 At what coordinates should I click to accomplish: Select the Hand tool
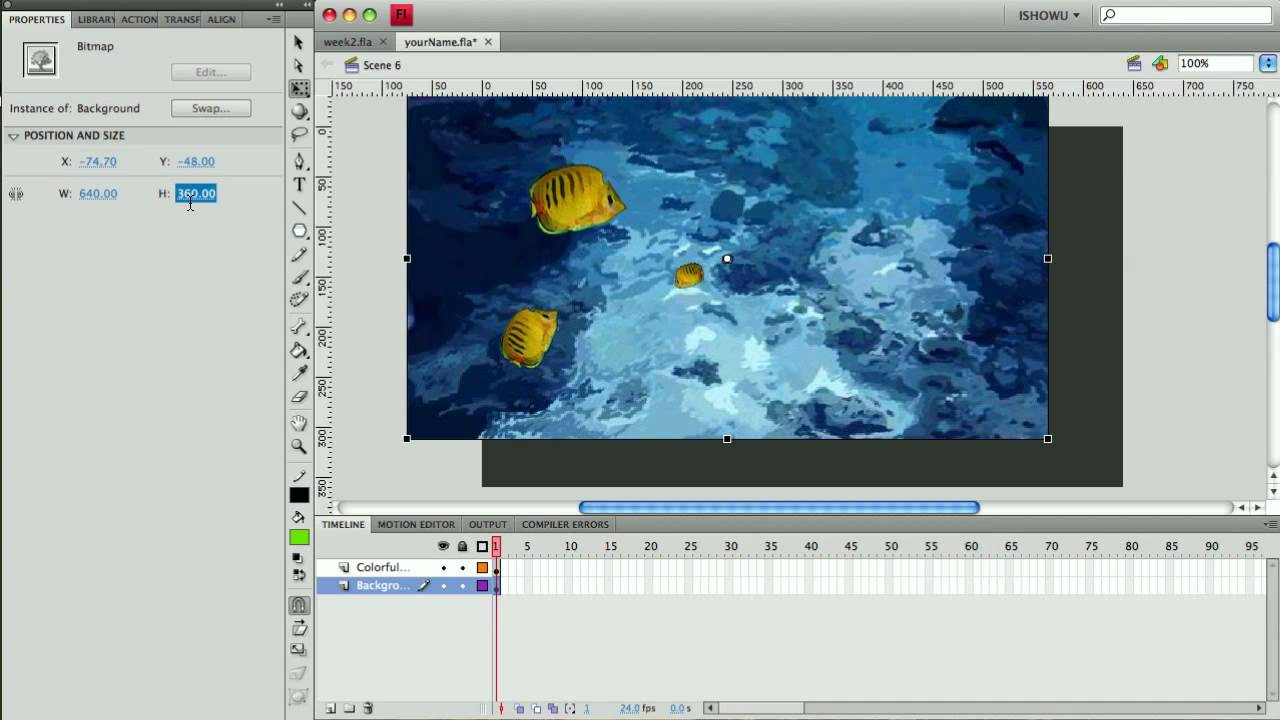point(299,423)
